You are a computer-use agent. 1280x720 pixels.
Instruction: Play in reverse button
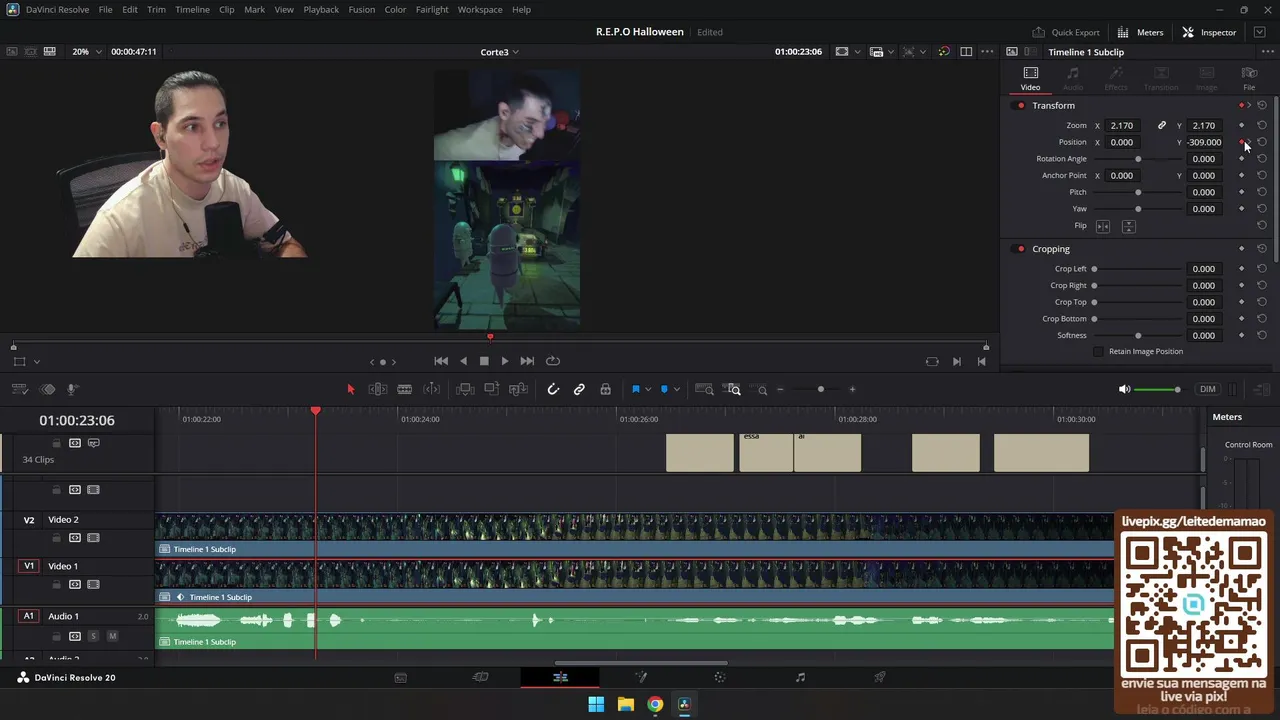pos(463,361)
